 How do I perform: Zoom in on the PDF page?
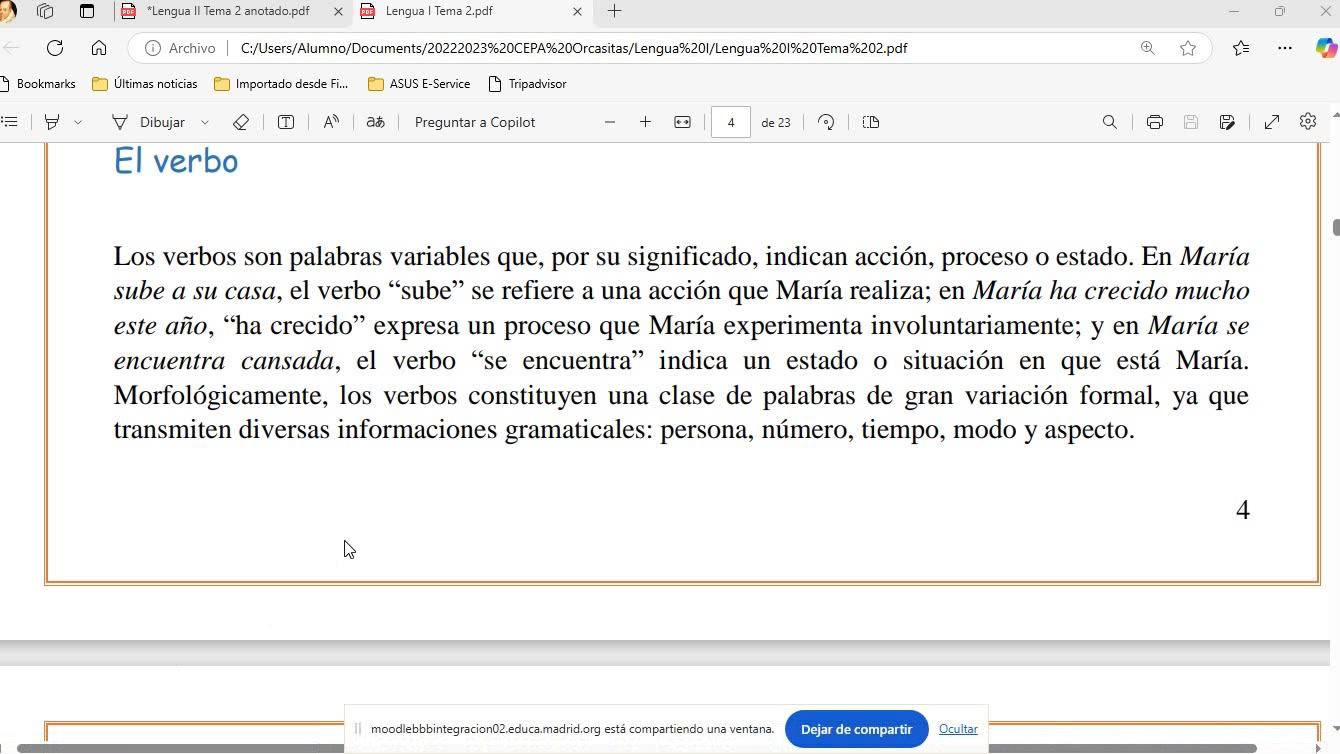pos(646,122)
